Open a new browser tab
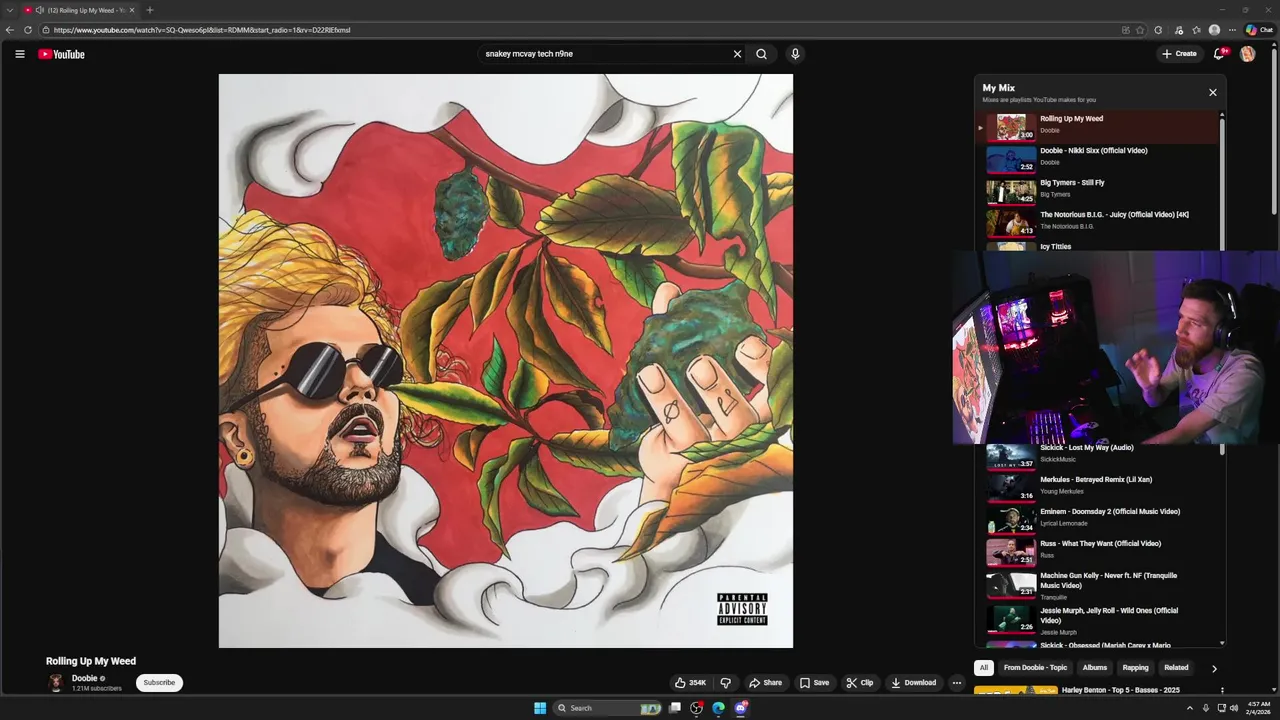 (150, 10)
